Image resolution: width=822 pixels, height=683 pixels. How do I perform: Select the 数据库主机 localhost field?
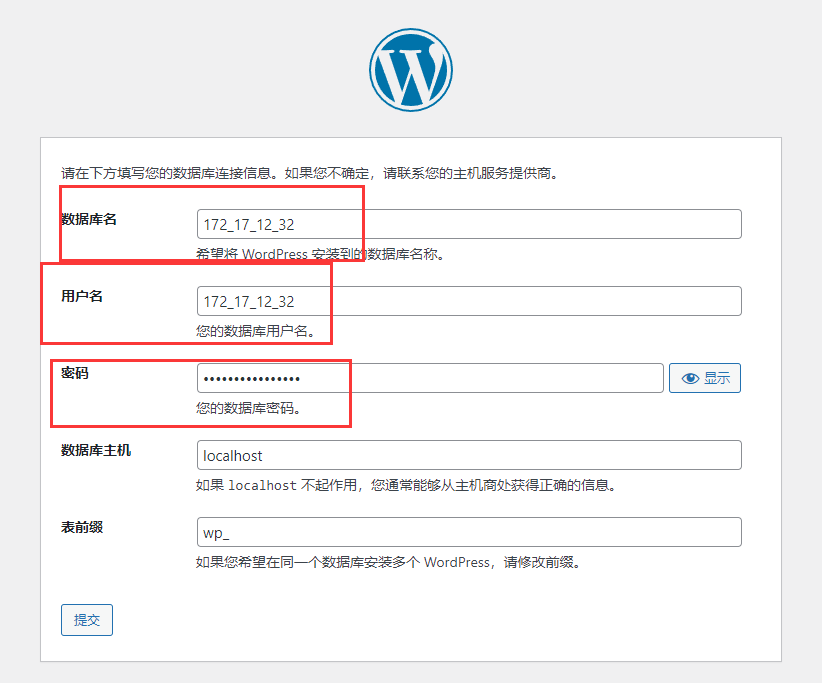469,456
